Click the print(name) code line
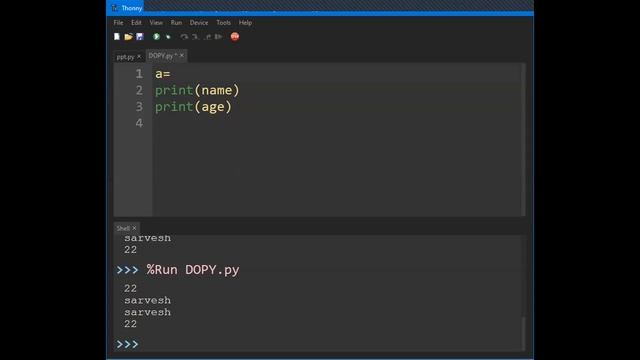This screenshot has height=360, width=640. [197, 90]
